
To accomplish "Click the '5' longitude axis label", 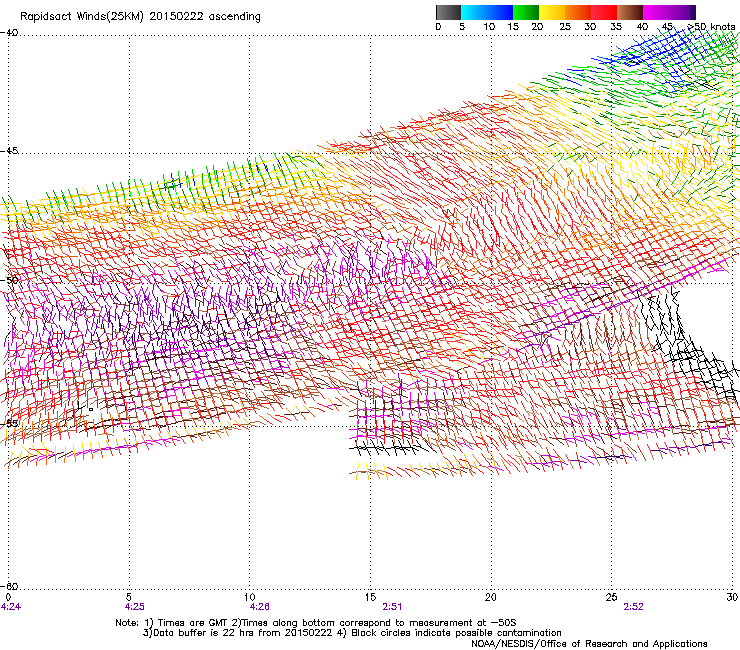I will point(129,597).
